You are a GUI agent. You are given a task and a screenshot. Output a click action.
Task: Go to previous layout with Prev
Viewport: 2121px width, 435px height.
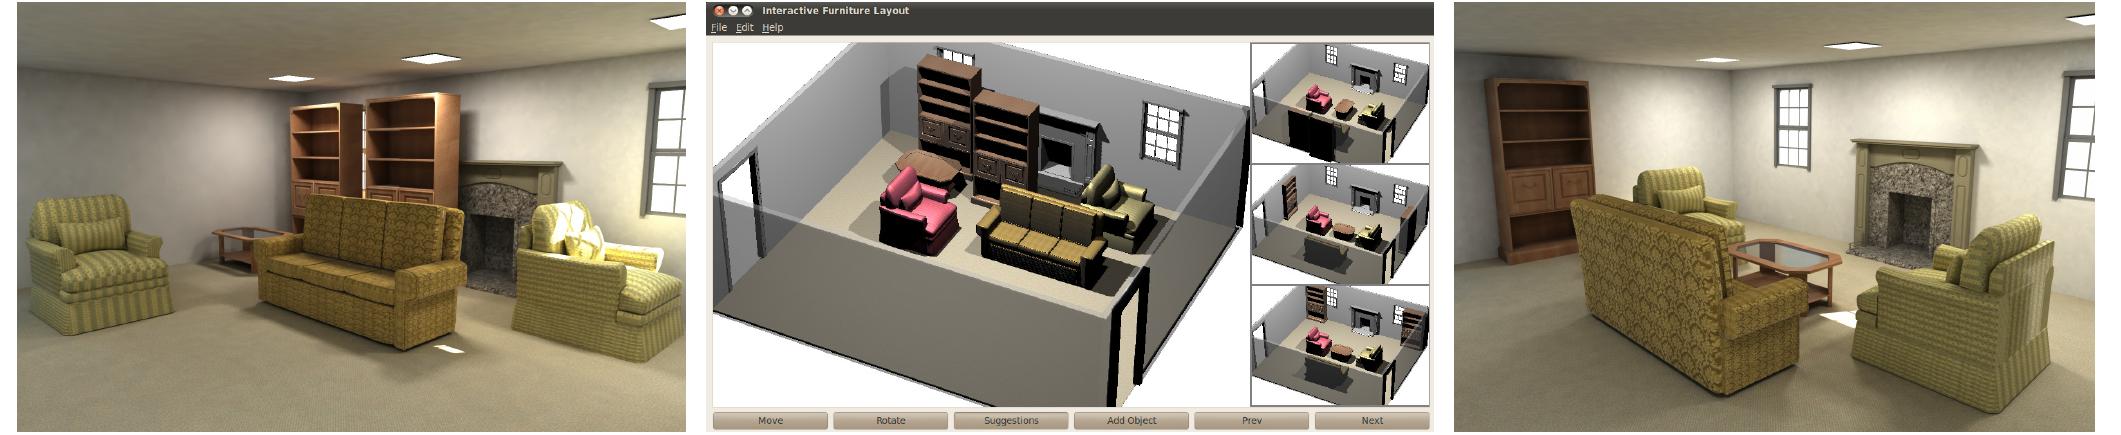tap(1251, 420)
